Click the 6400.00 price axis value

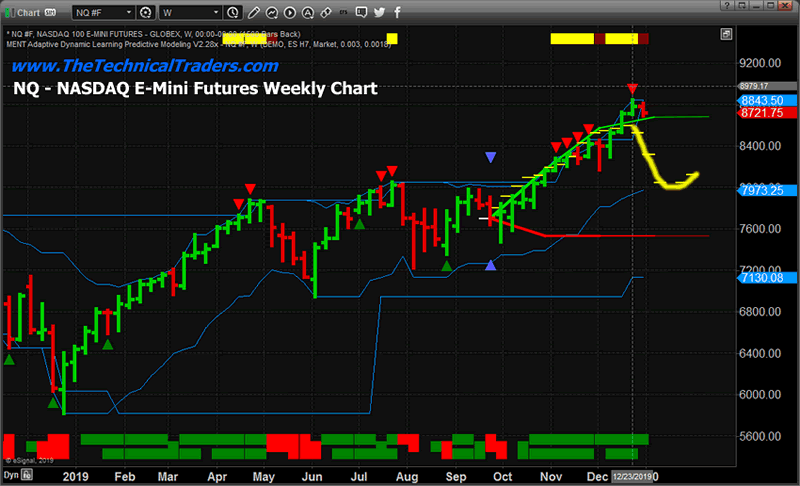click(760, 353)
